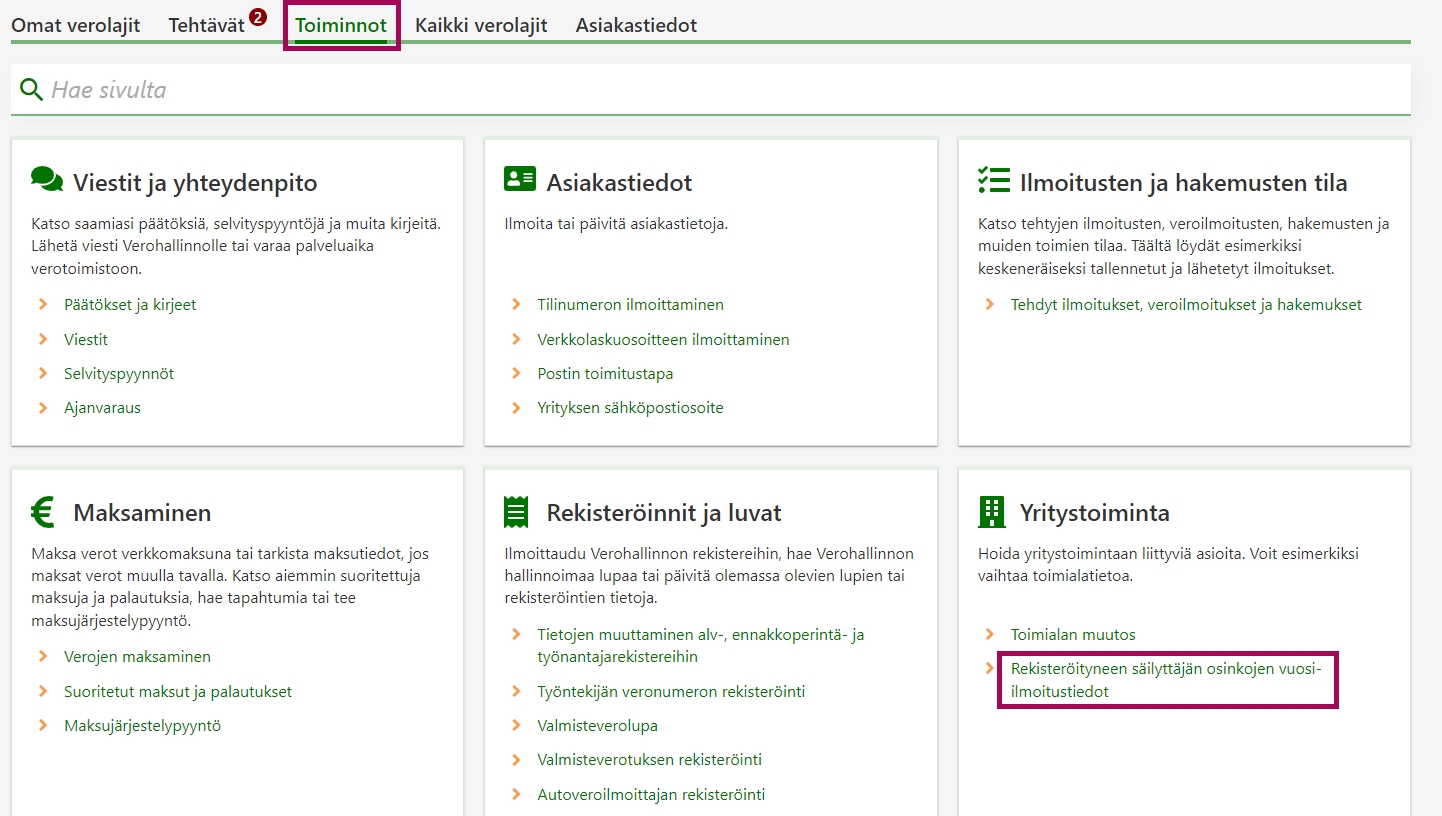
Task: Click the receipt icon beside Rekisteröinnit ja luvat
Action: coord(517,512)
